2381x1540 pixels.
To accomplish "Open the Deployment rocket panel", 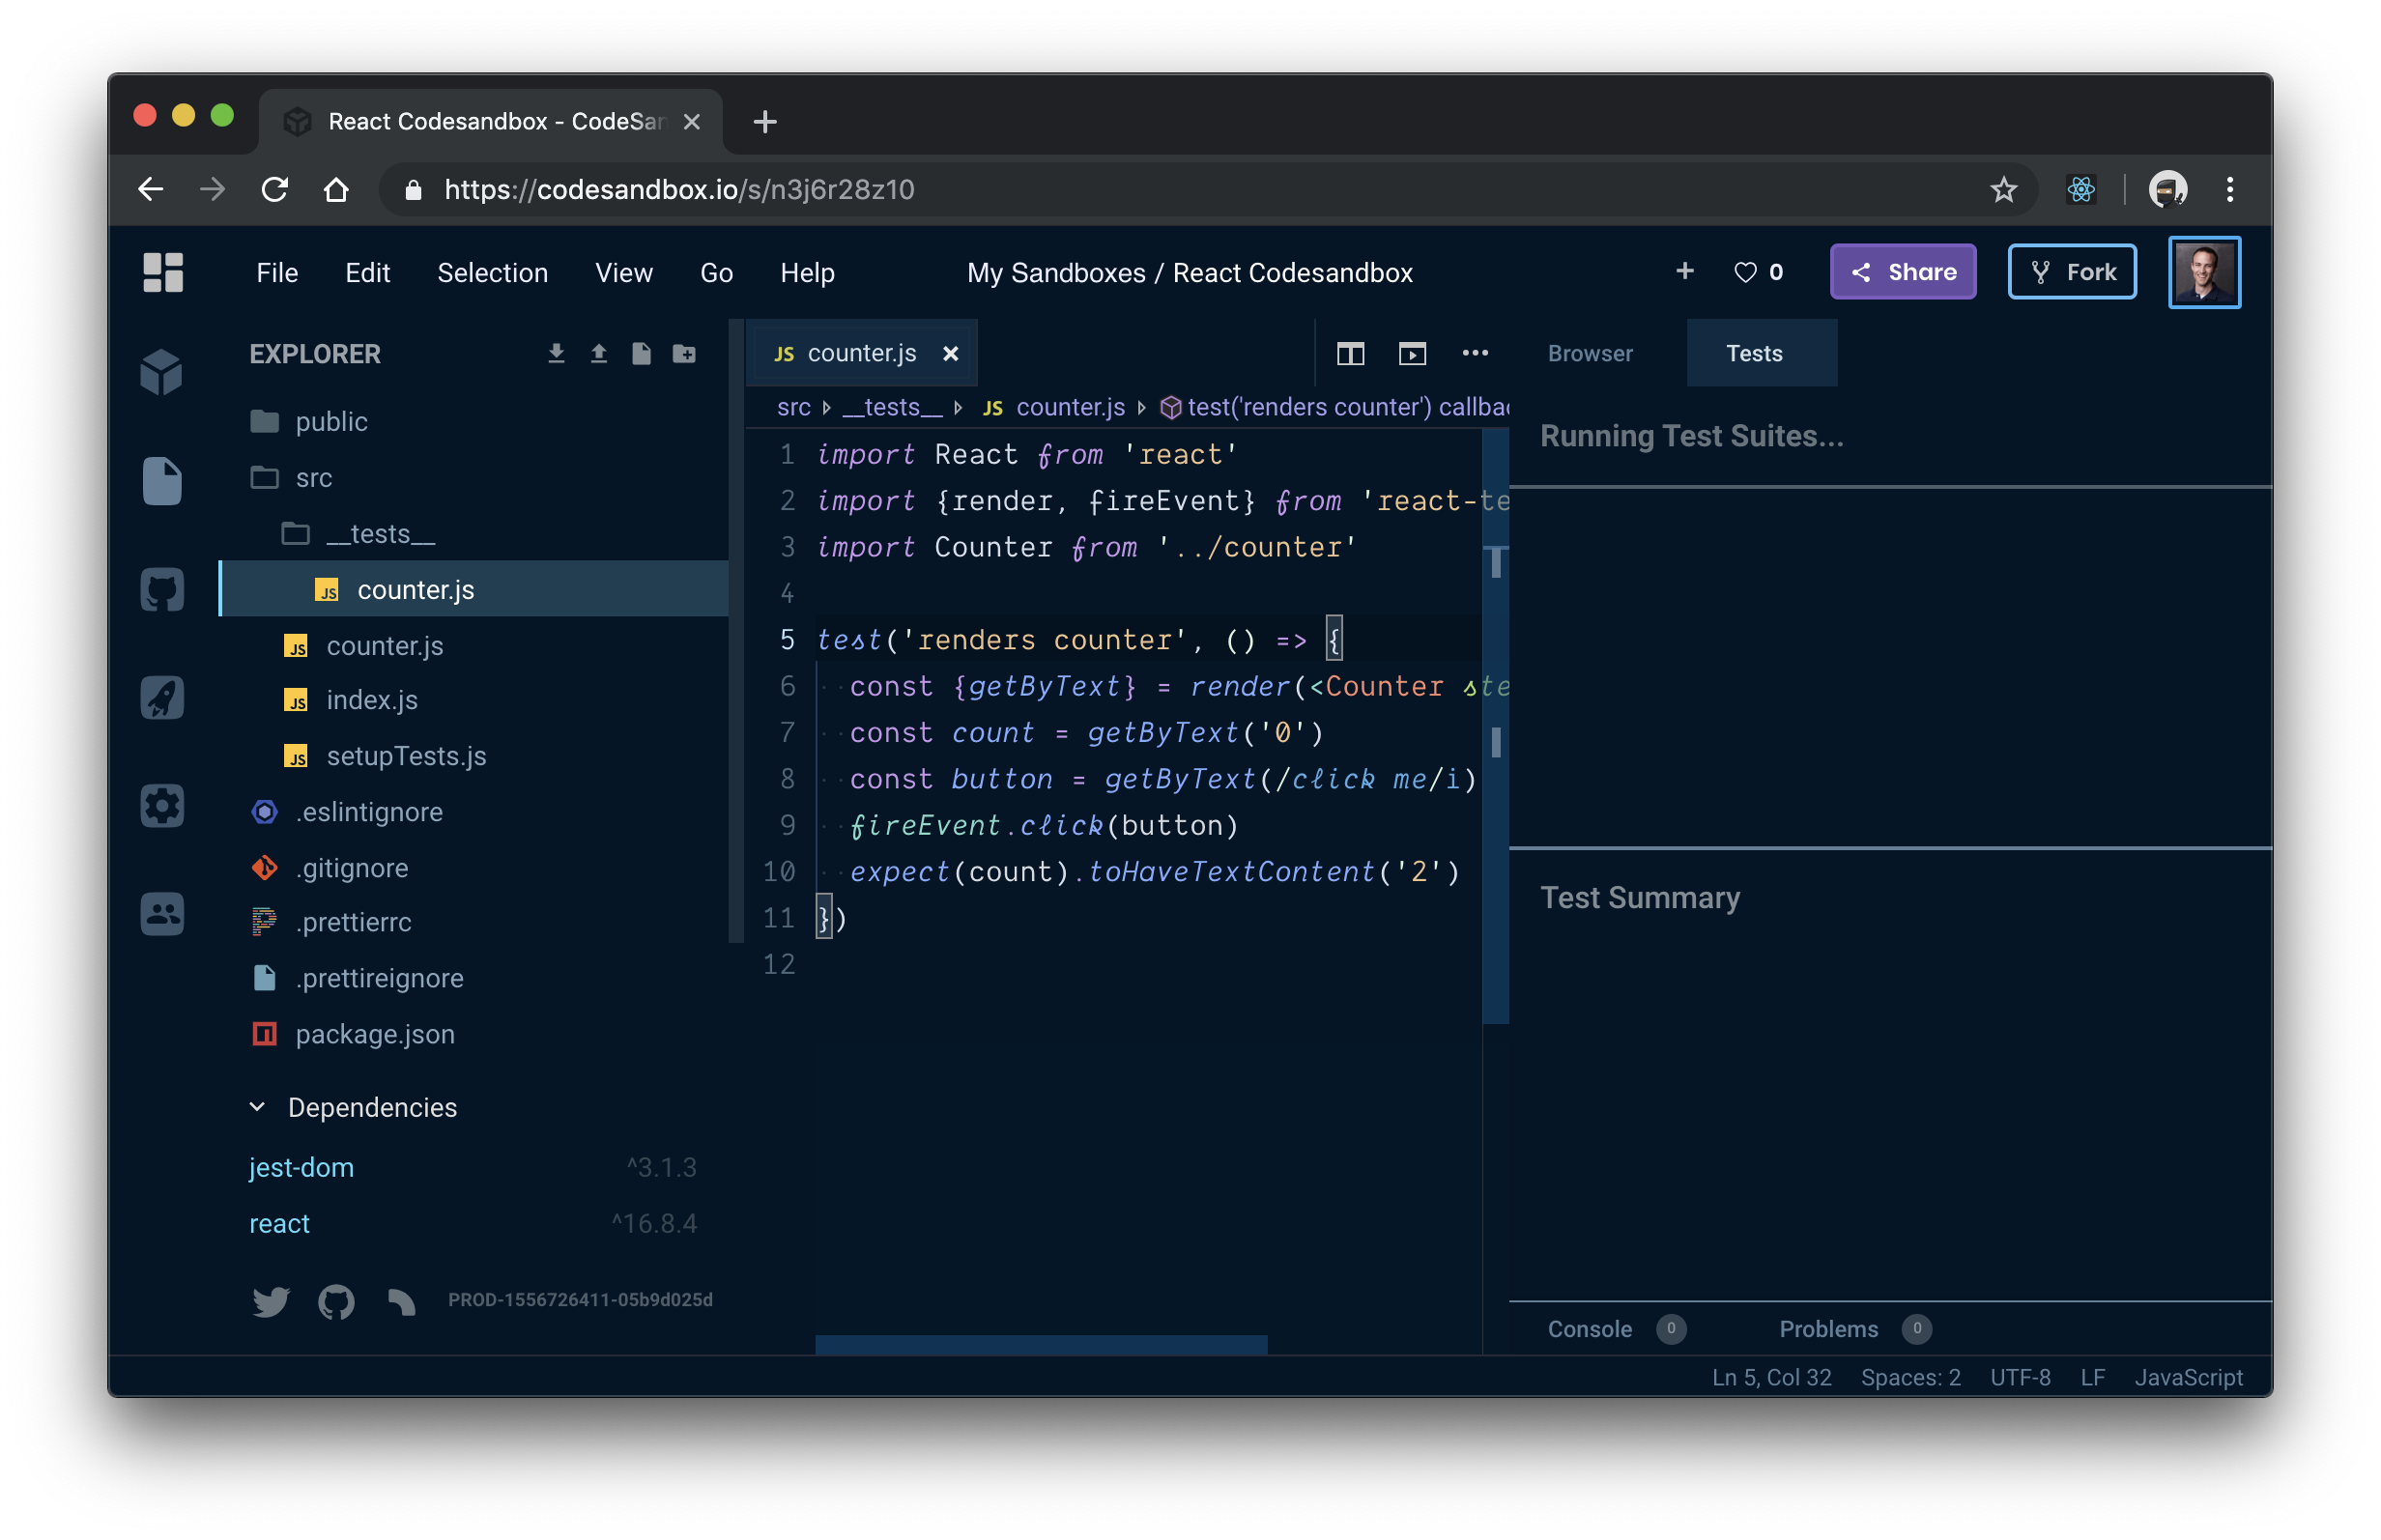I will click(x=162, y=698).
